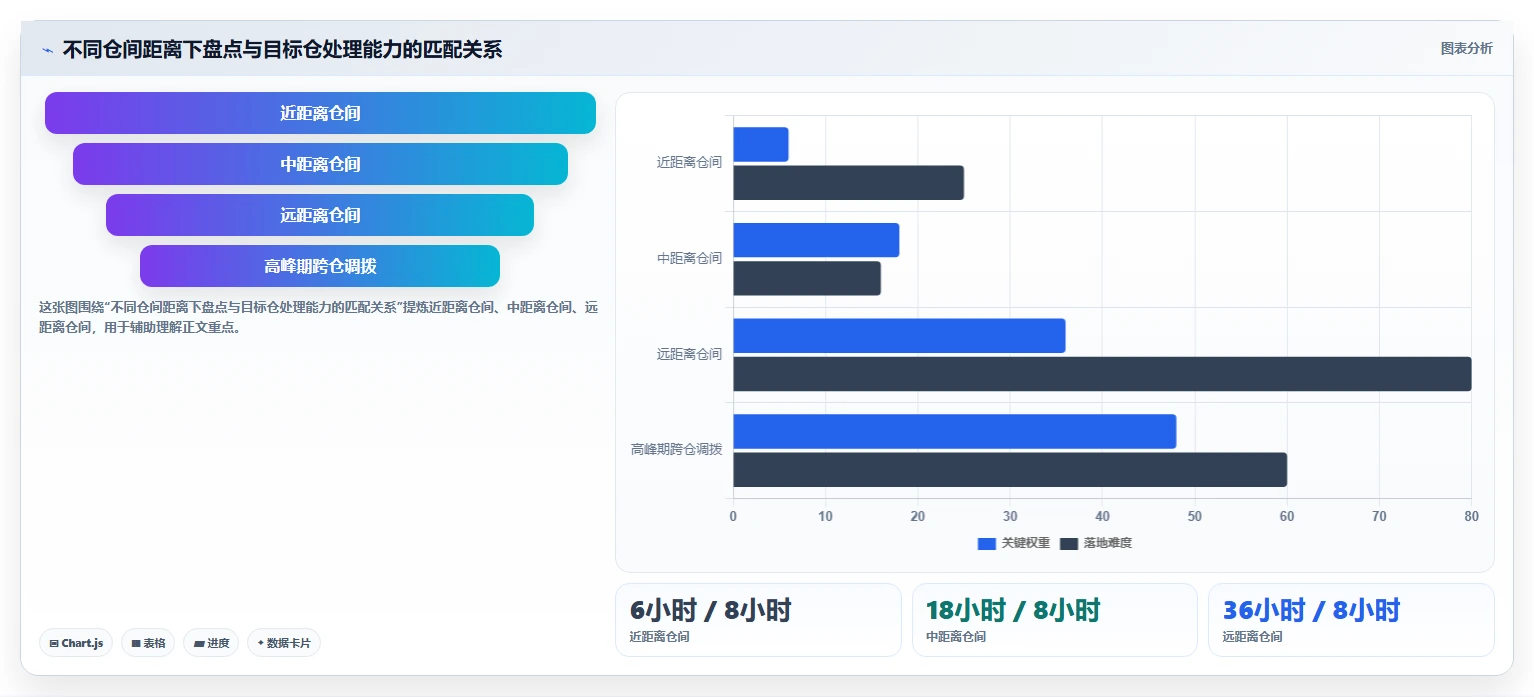Click the 落地难度 legend label text

1108,543
